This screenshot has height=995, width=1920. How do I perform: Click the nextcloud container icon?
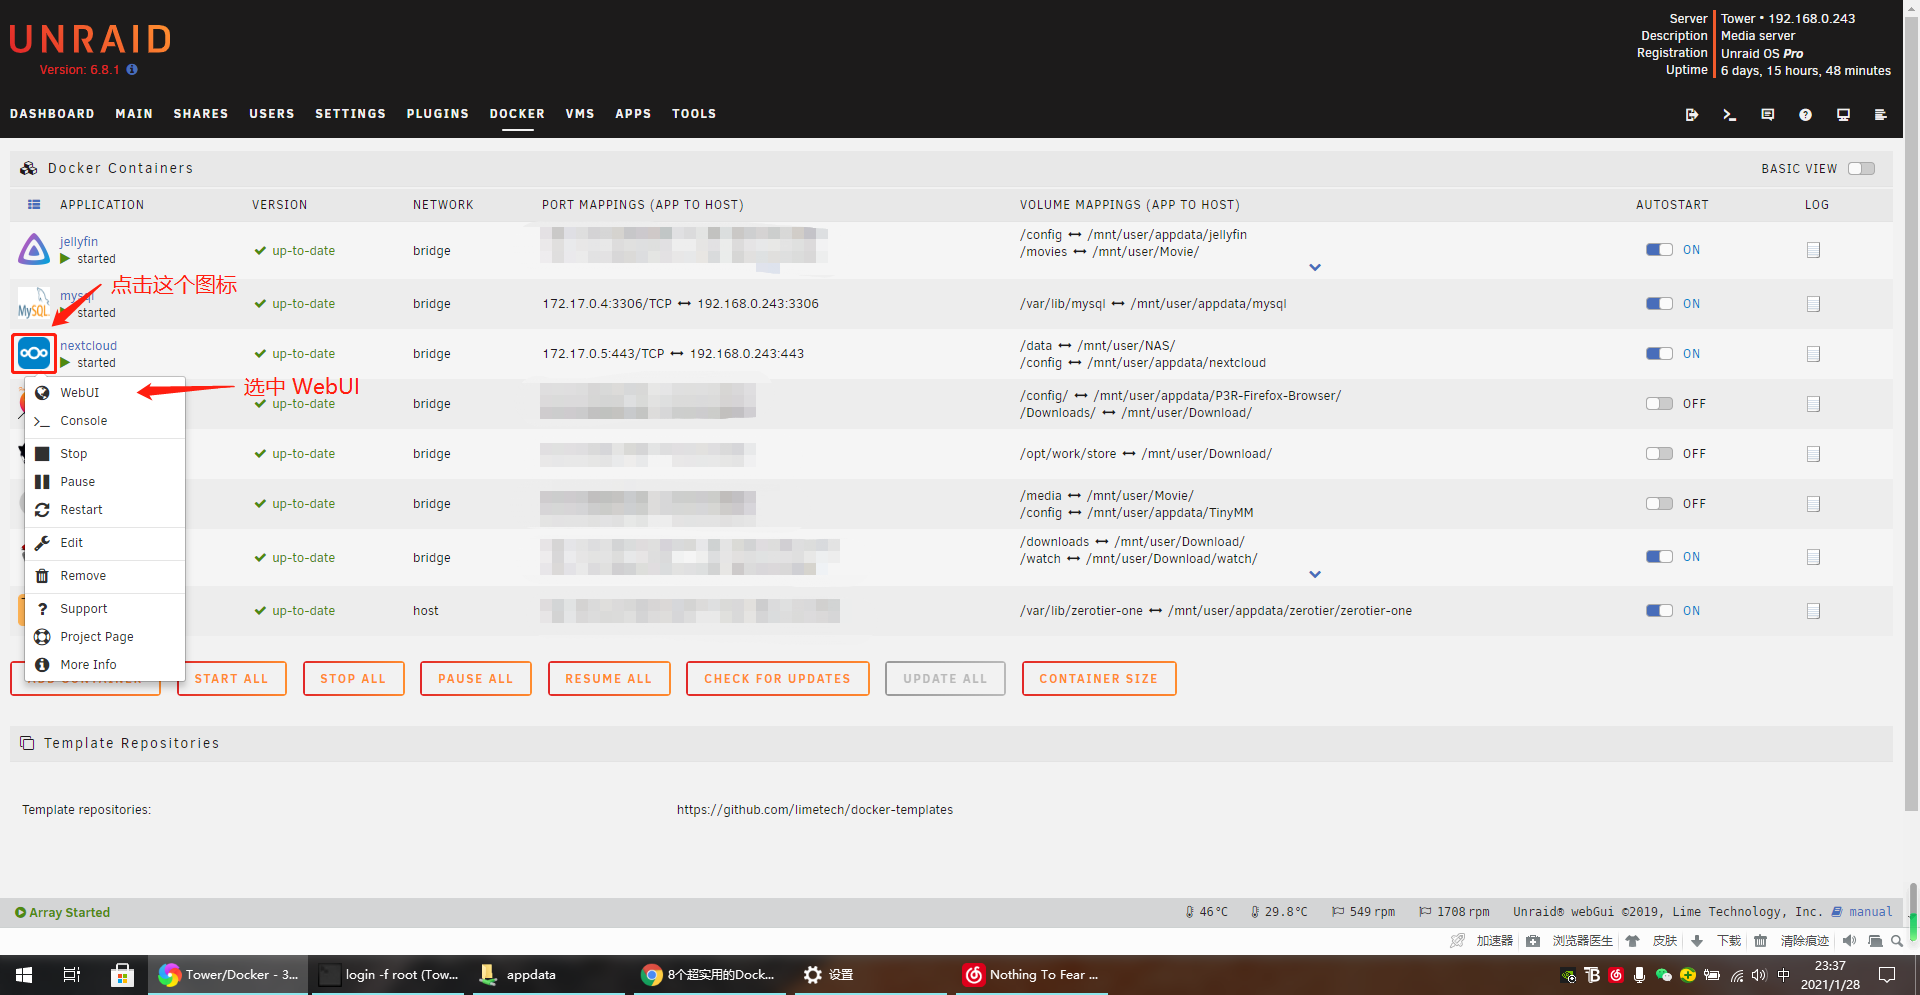click(33, 353)
